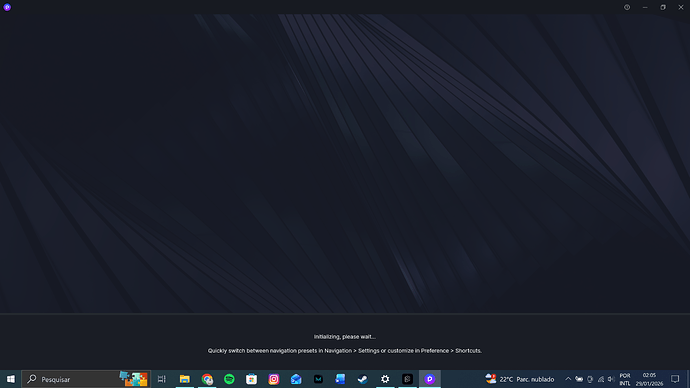Click the navigation presets tip text

tap(345, 351)
